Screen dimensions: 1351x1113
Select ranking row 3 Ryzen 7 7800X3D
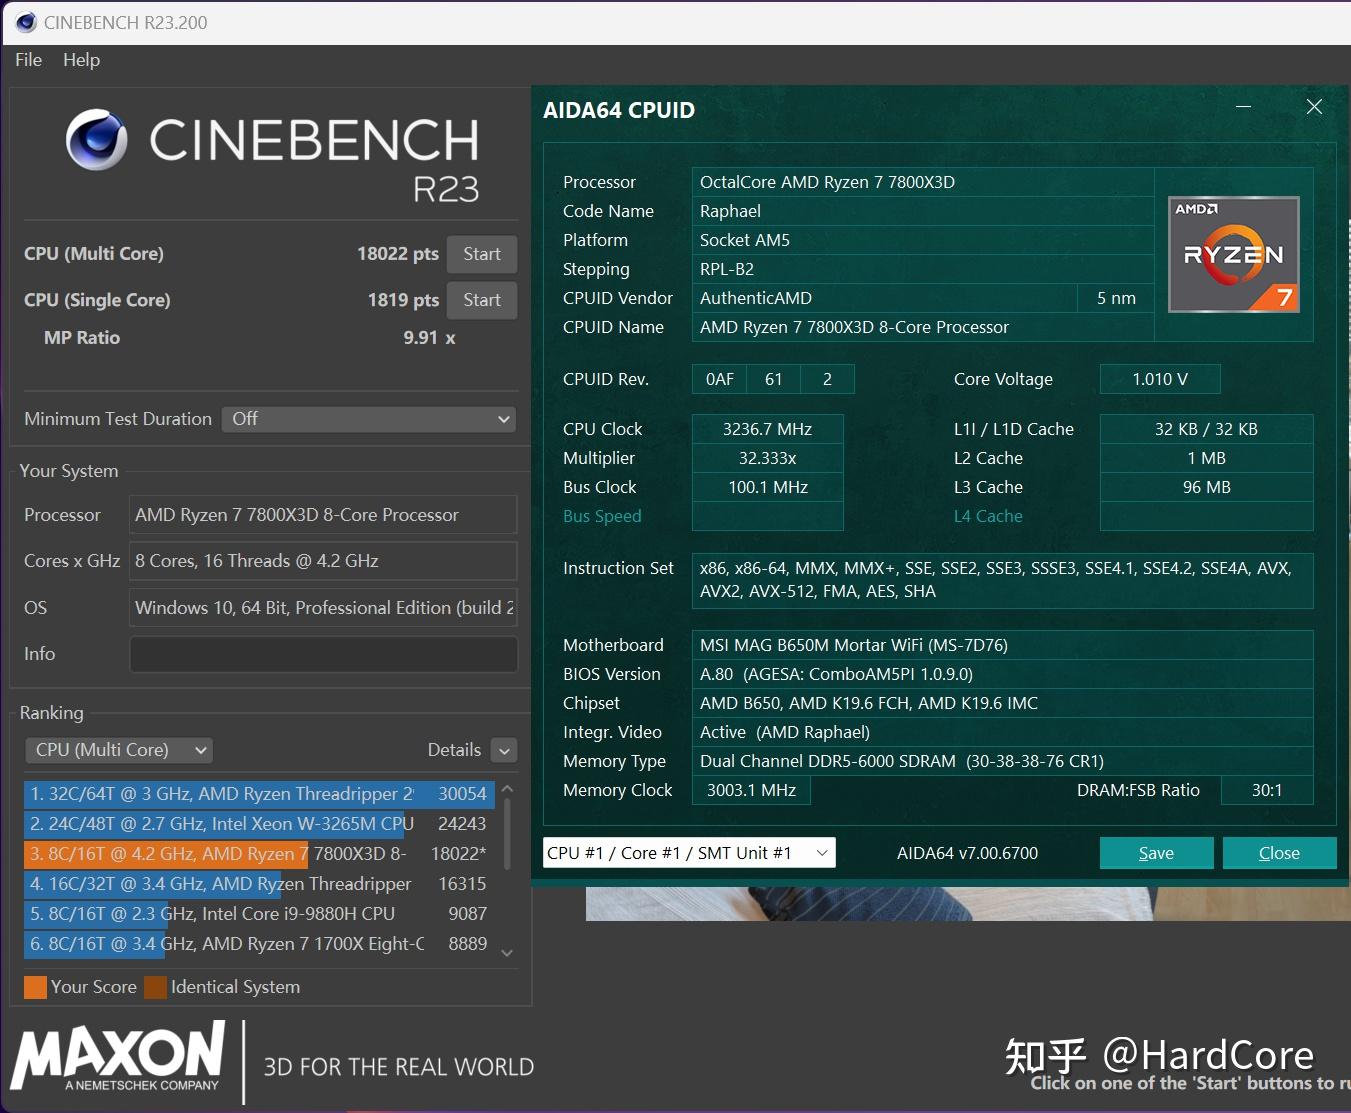coord(259,854)
